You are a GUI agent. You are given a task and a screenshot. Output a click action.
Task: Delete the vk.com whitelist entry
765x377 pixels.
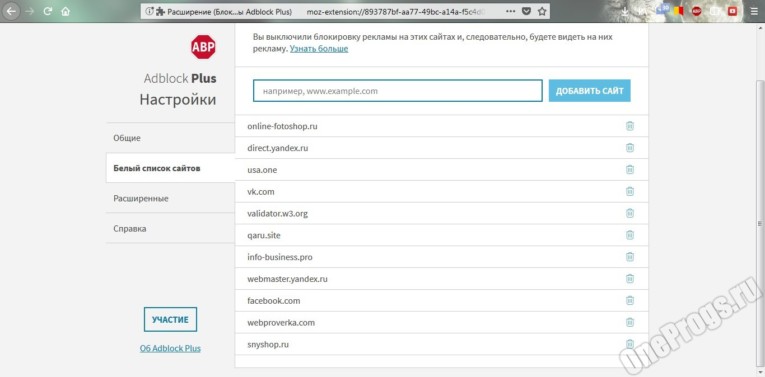click(x=630, y=192)
